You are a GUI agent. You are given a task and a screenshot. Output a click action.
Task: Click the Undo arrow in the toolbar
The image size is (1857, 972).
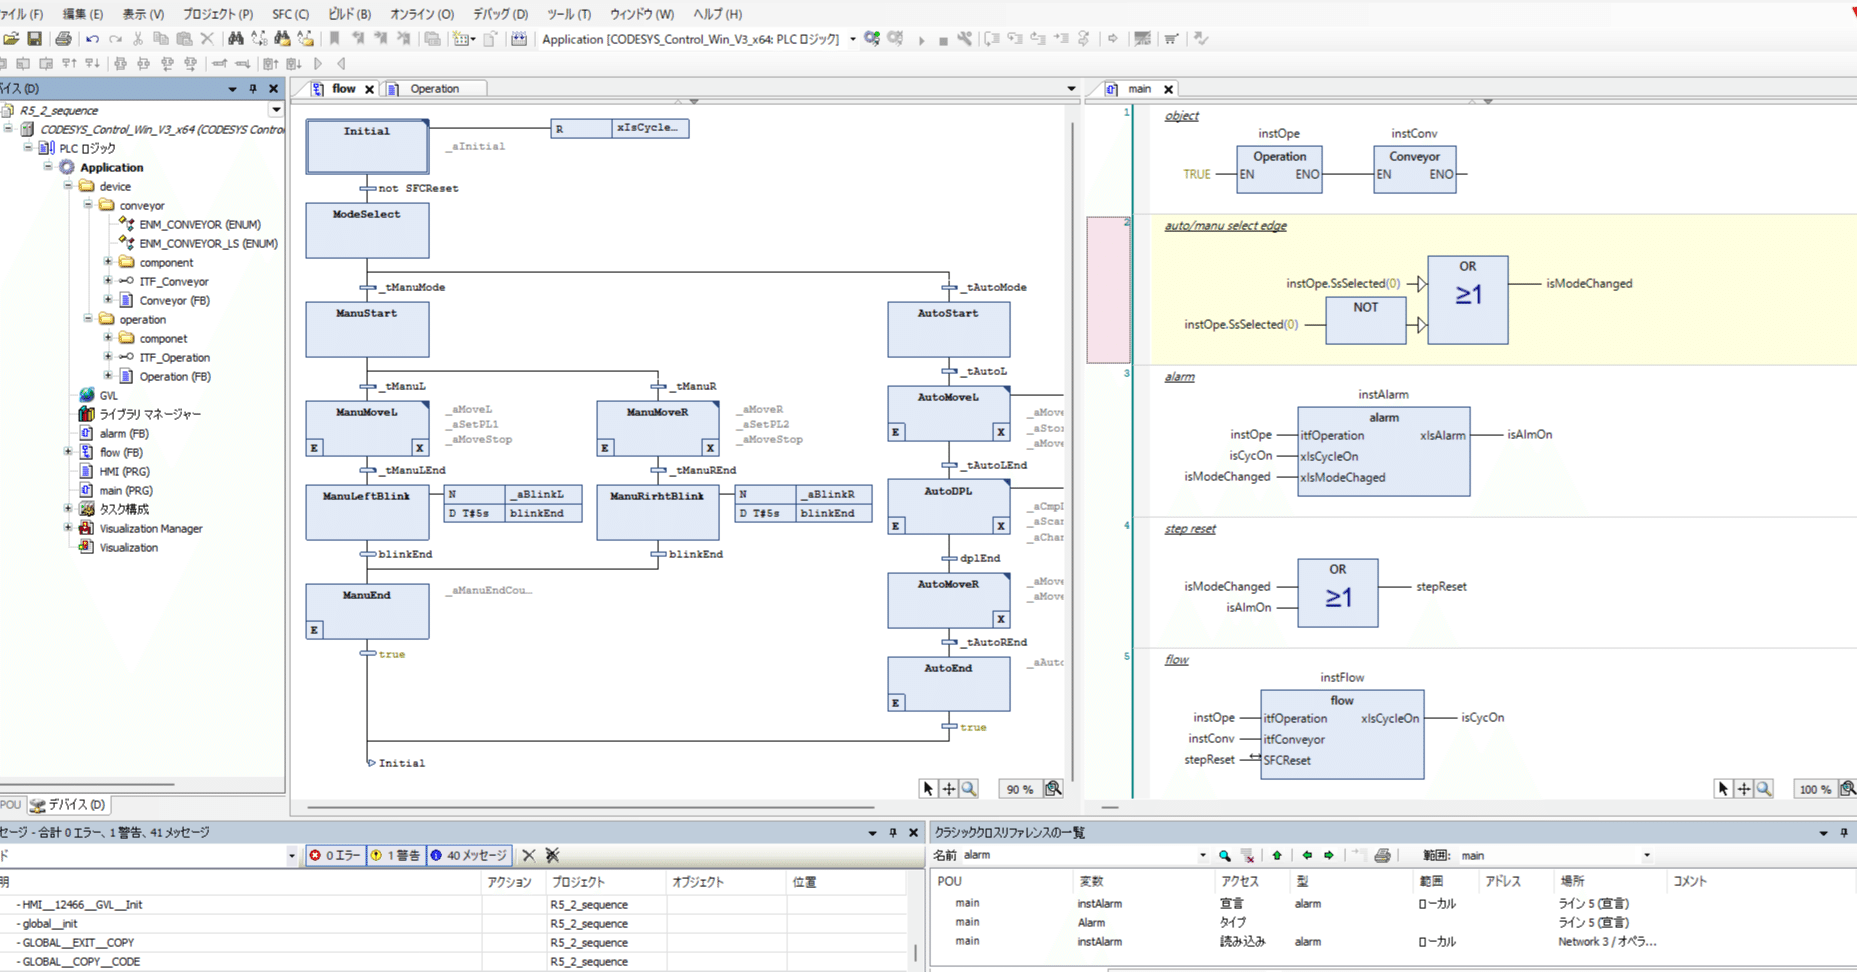point(92,39)
